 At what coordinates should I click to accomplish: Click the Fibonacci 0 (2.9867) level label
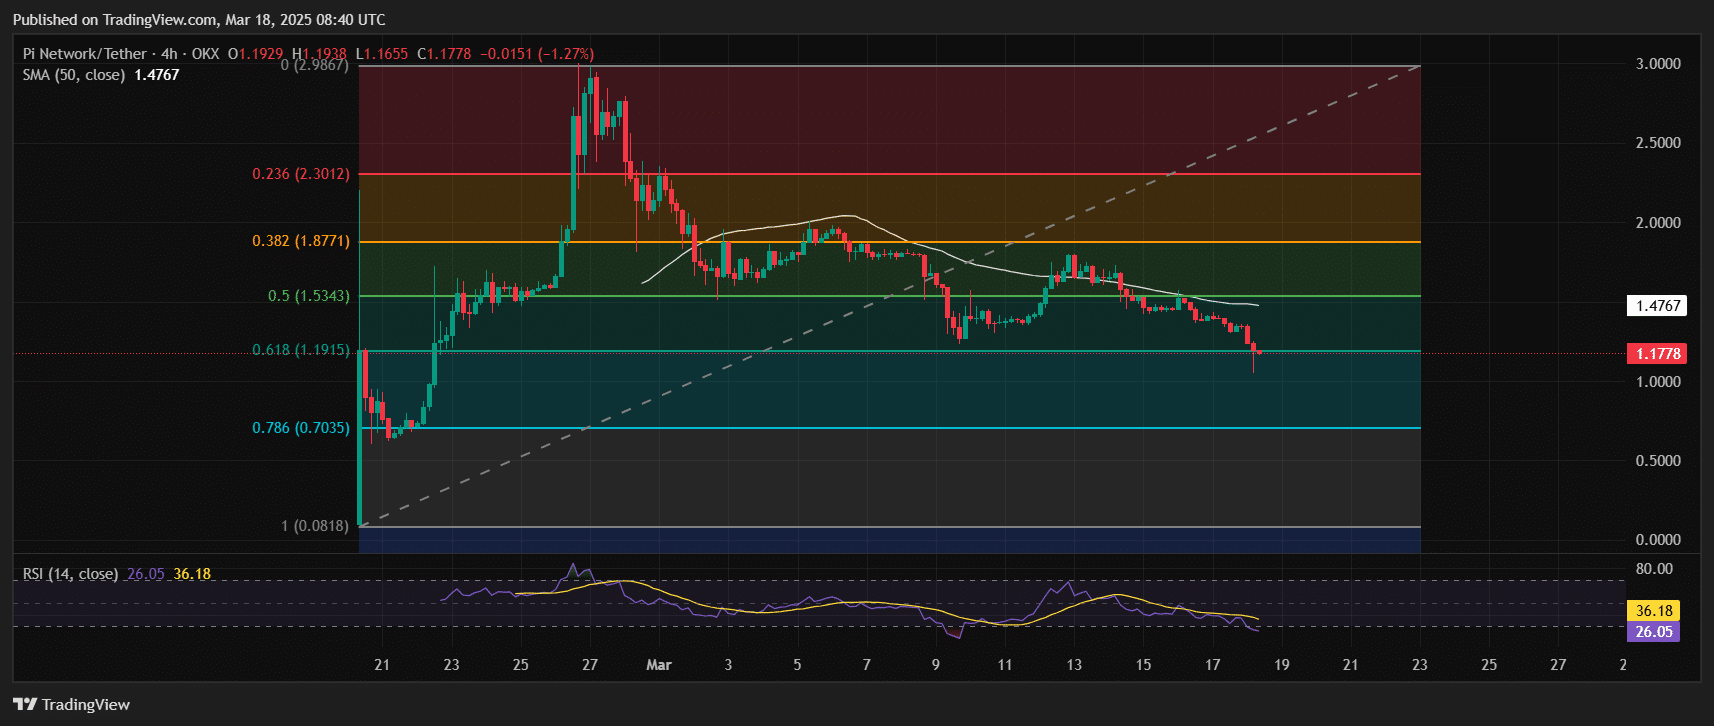[x=314, y=65]
